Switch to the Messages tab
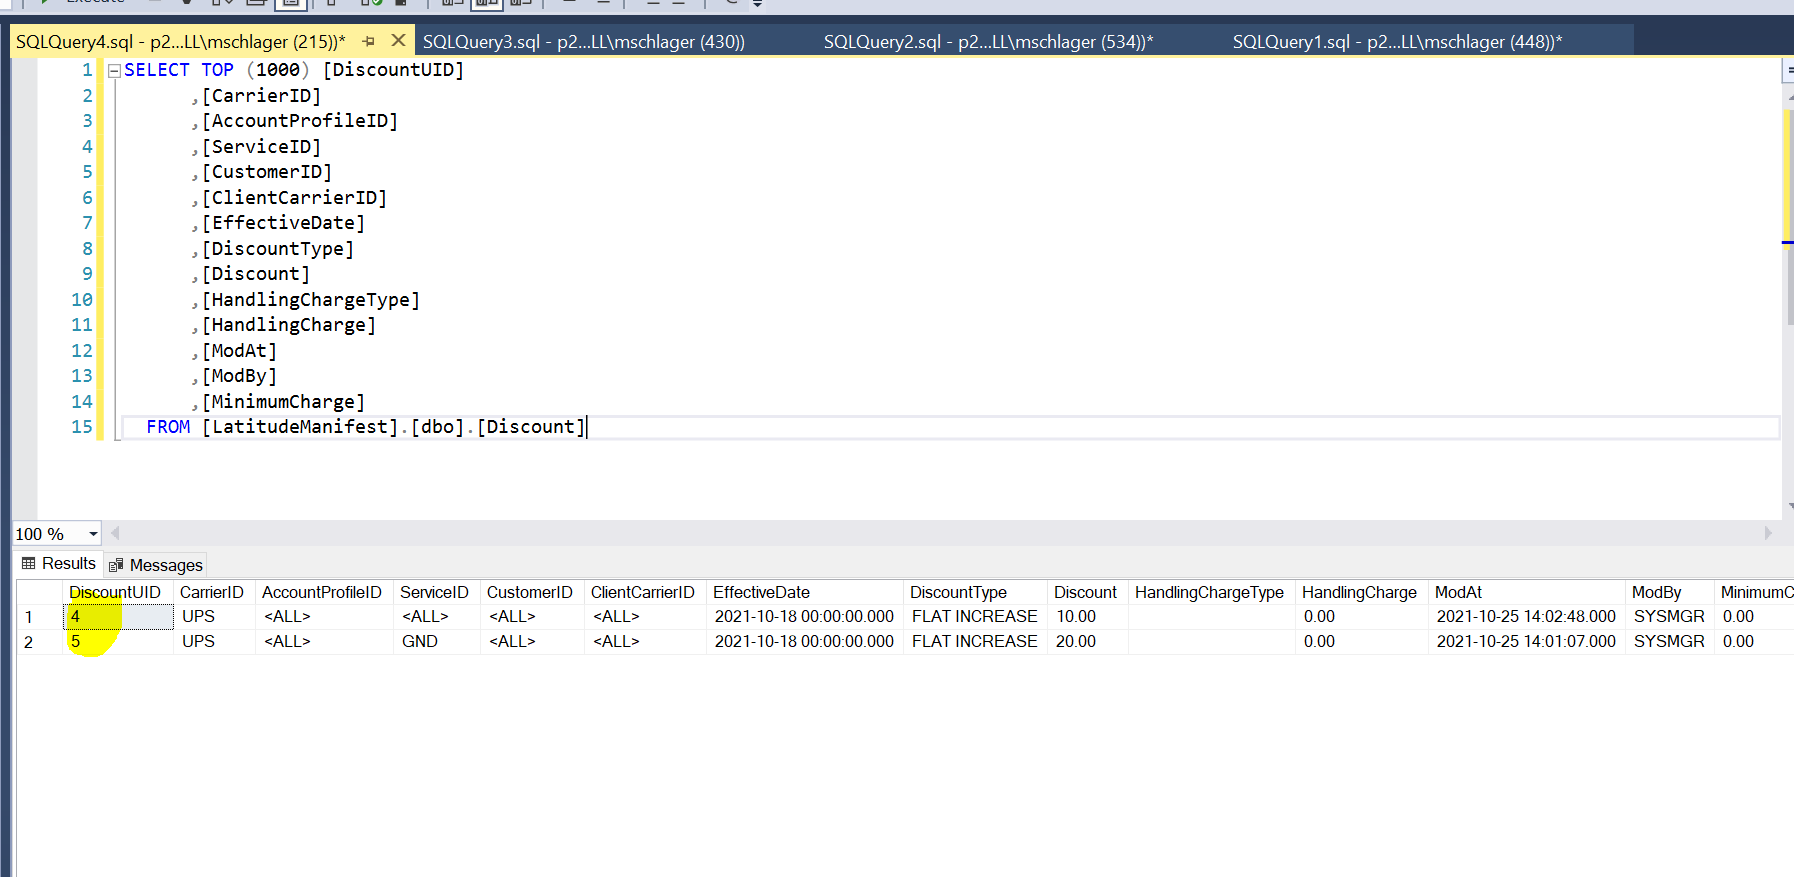 click(156, 565)
